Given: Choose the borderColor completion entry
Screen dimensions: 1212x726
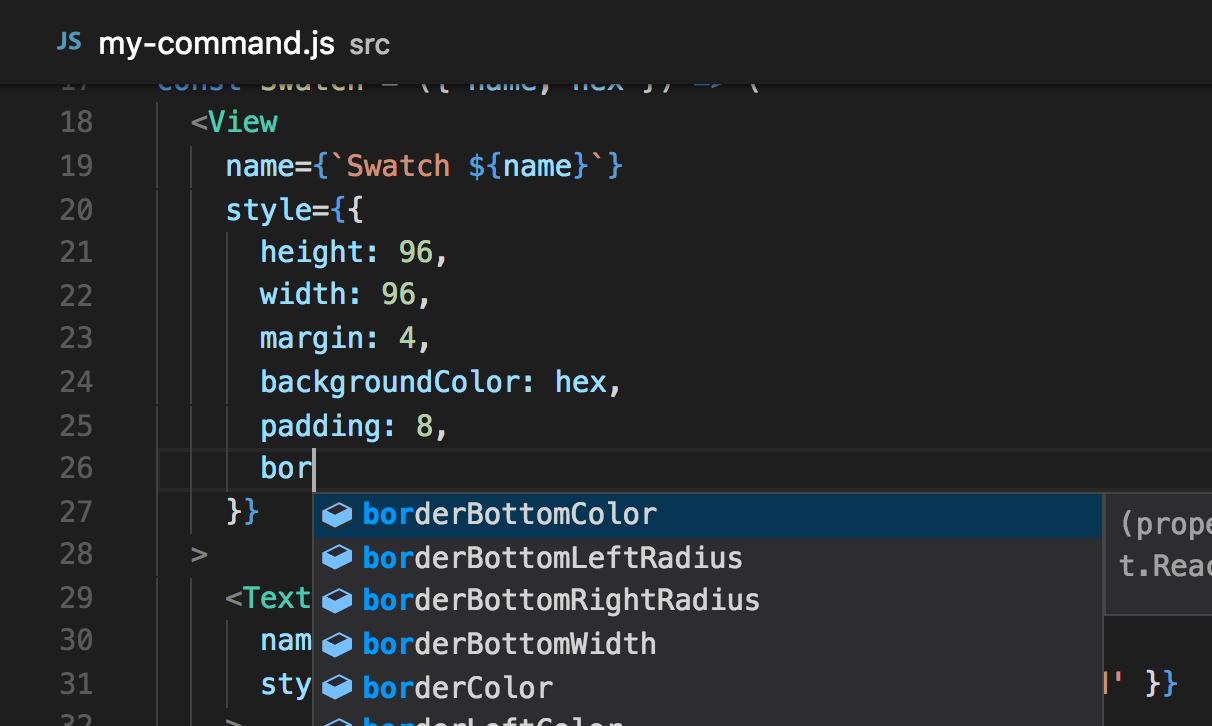Looking at the screenshot, I should pos(457,688).
